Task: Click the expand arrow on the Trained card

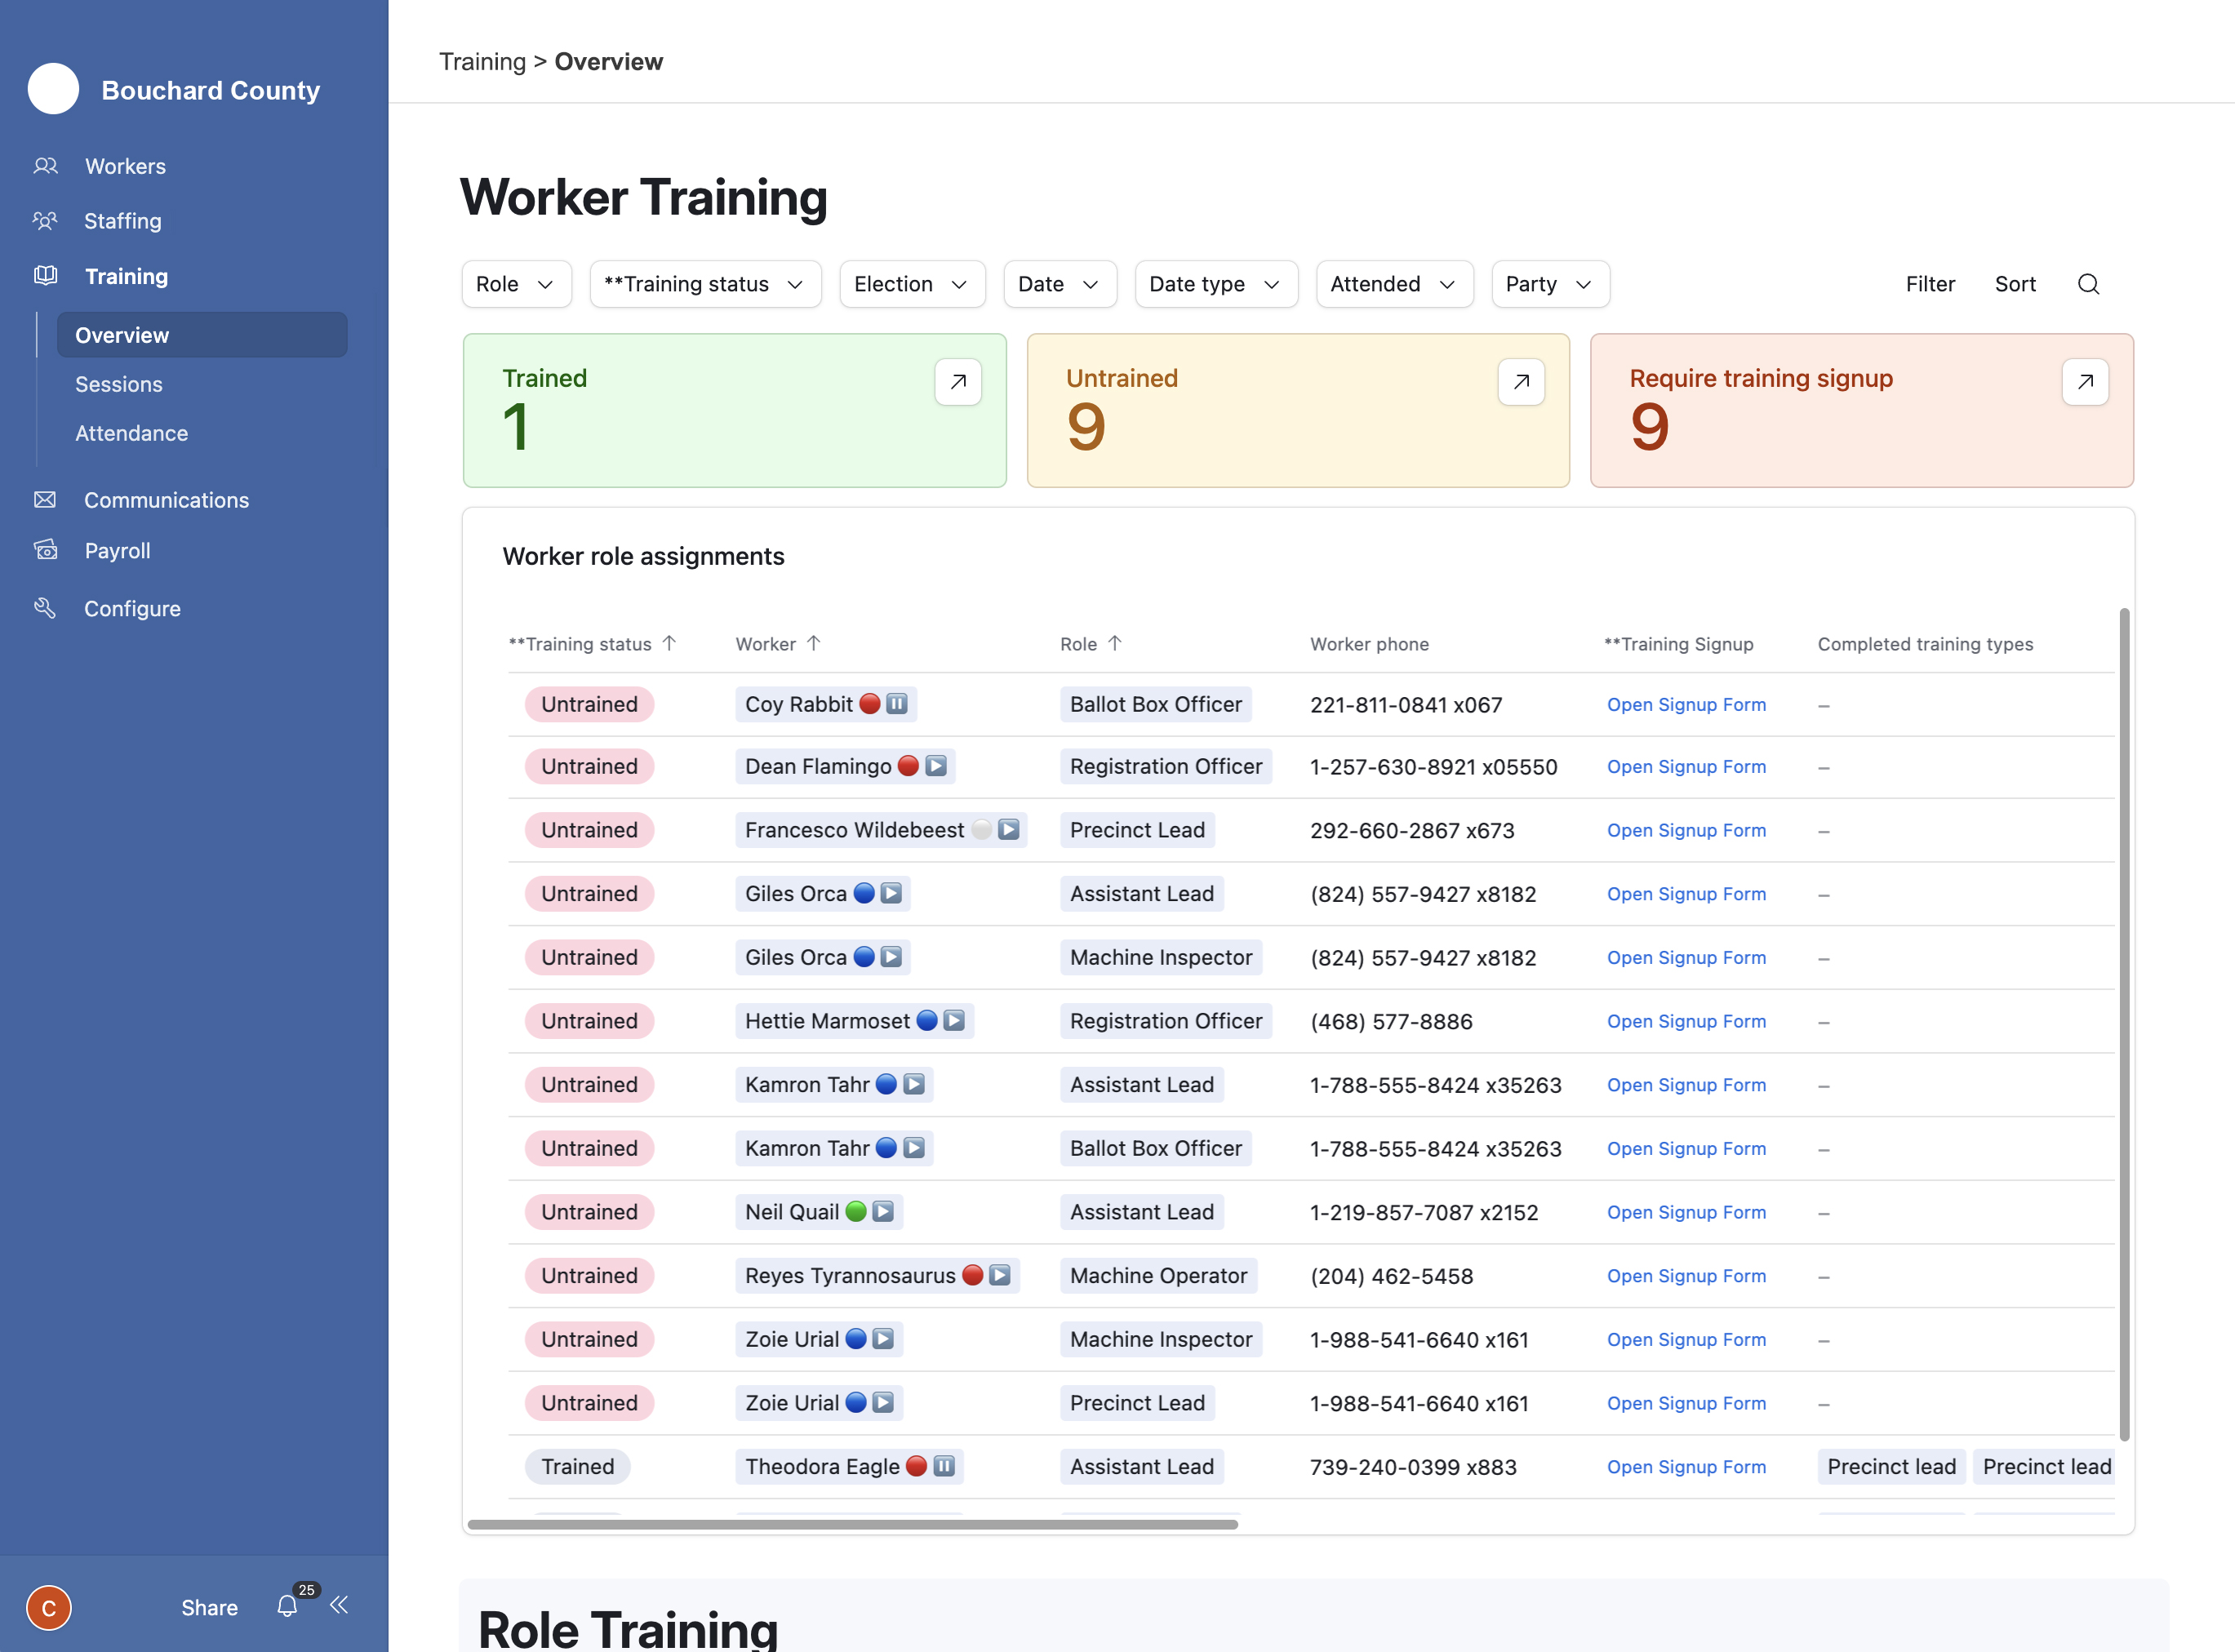Action: 957,381
